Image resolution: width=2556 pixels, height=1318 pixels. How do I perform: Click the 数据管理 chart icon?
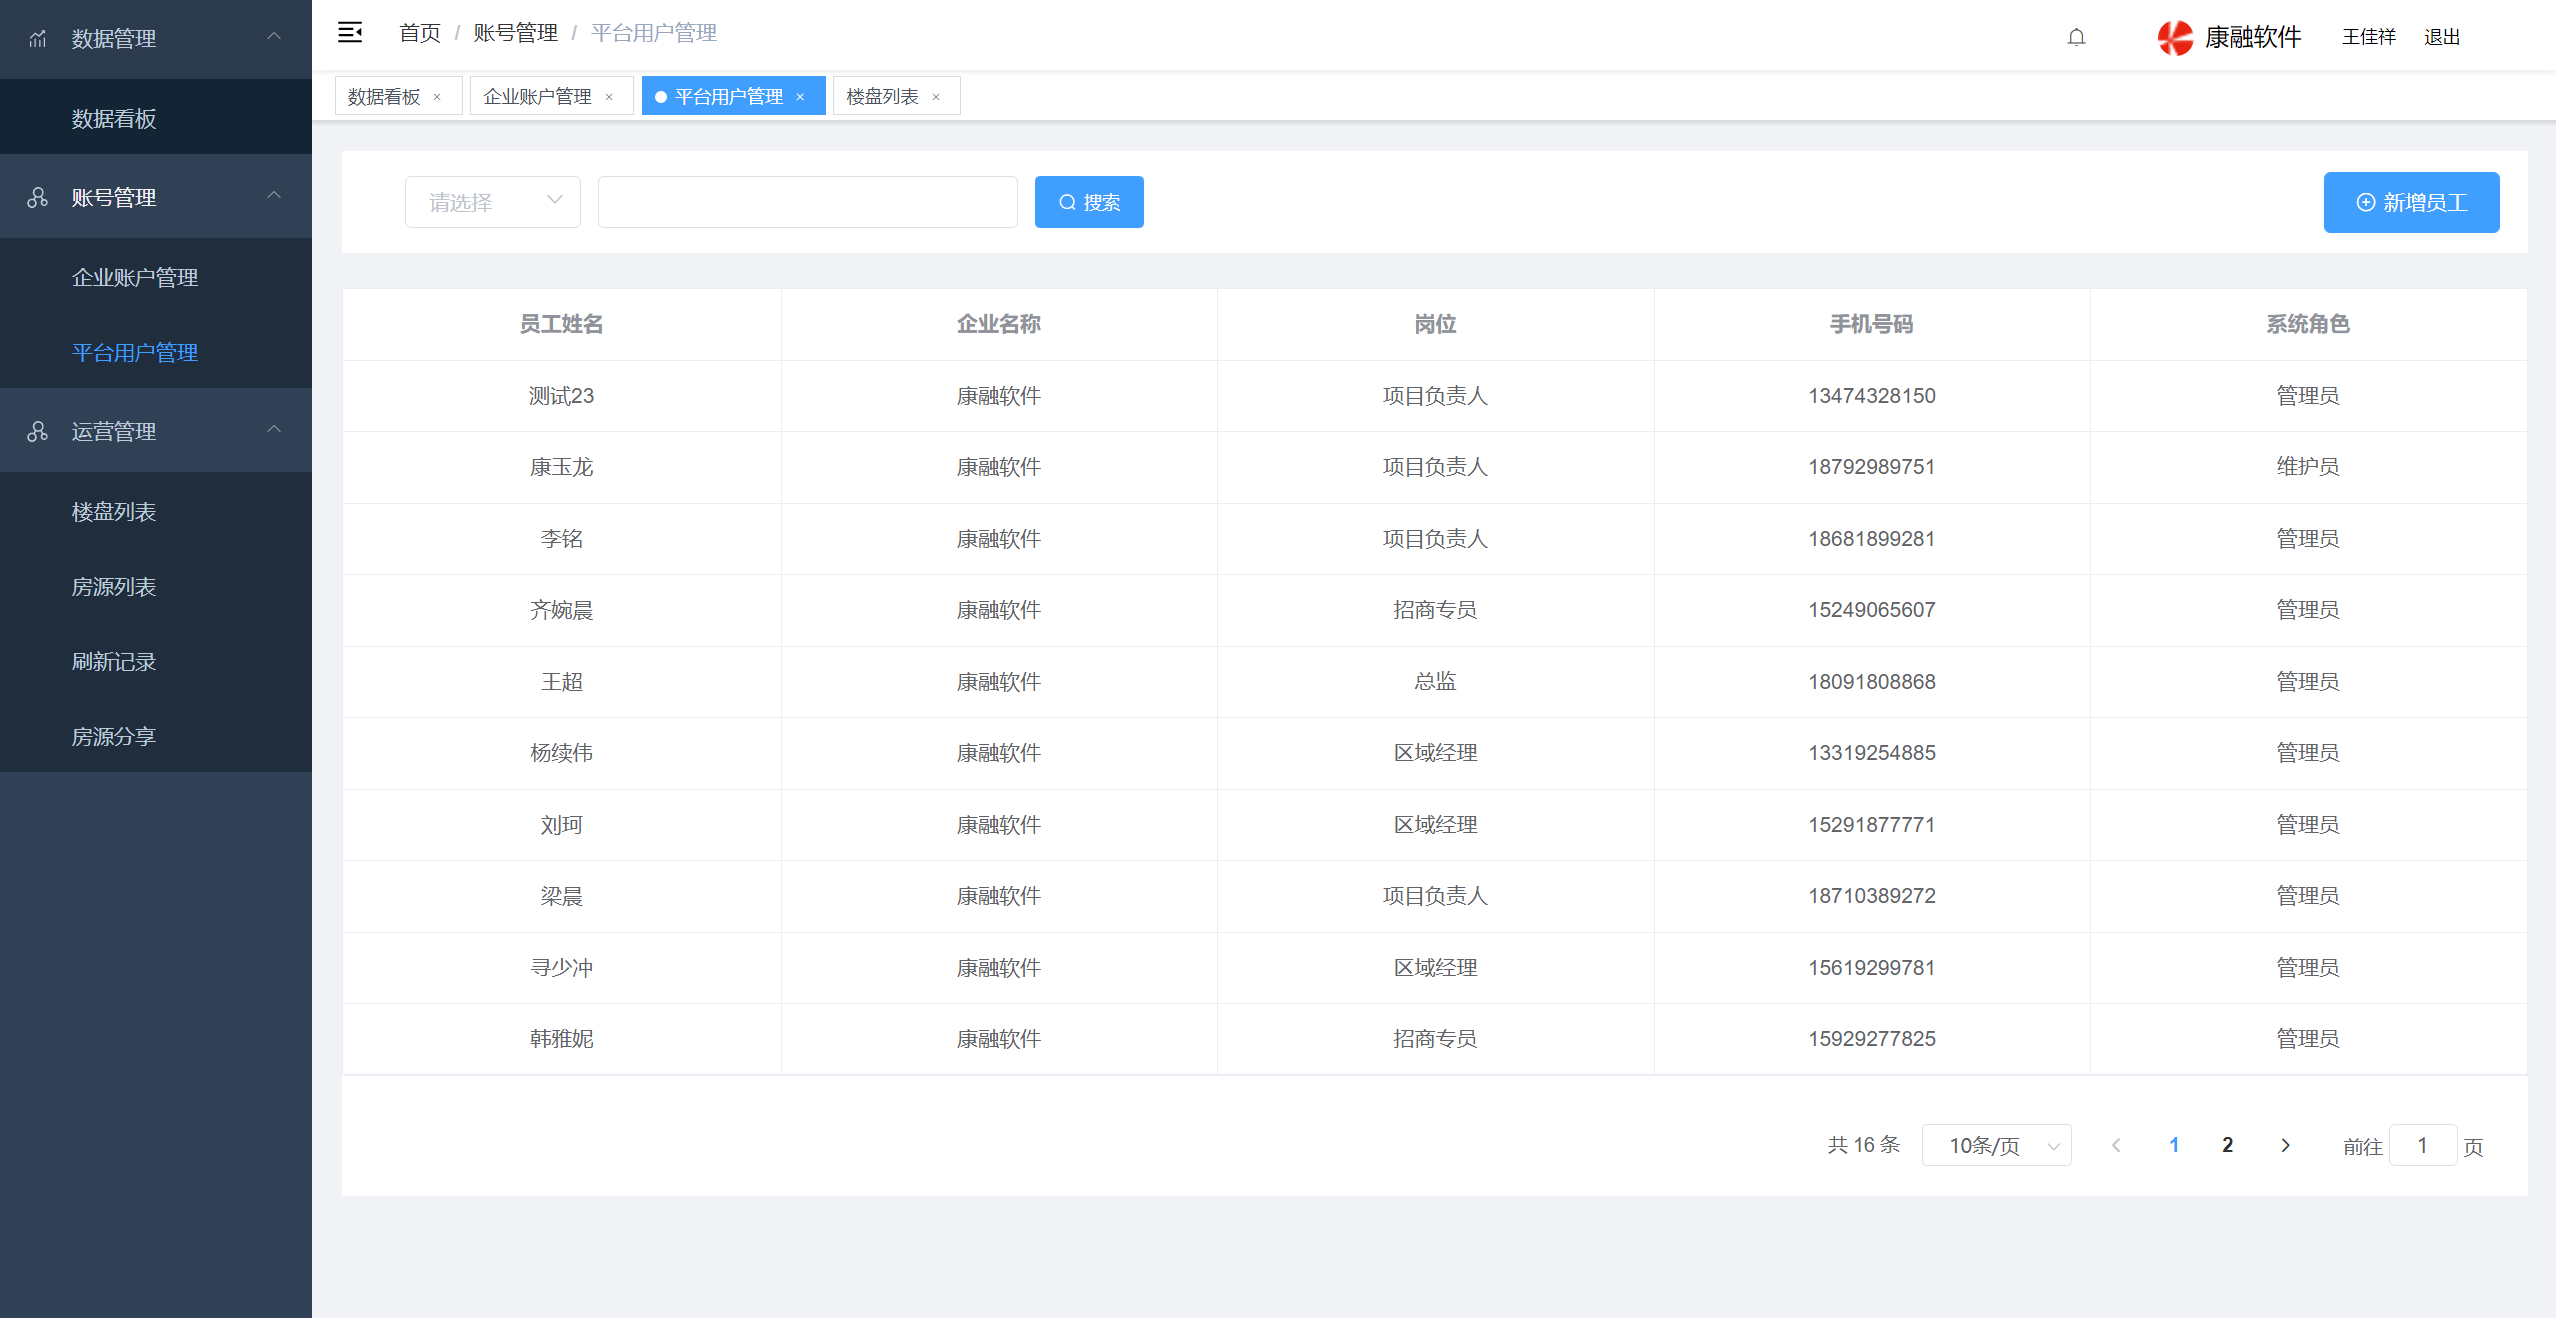(38, 39)
